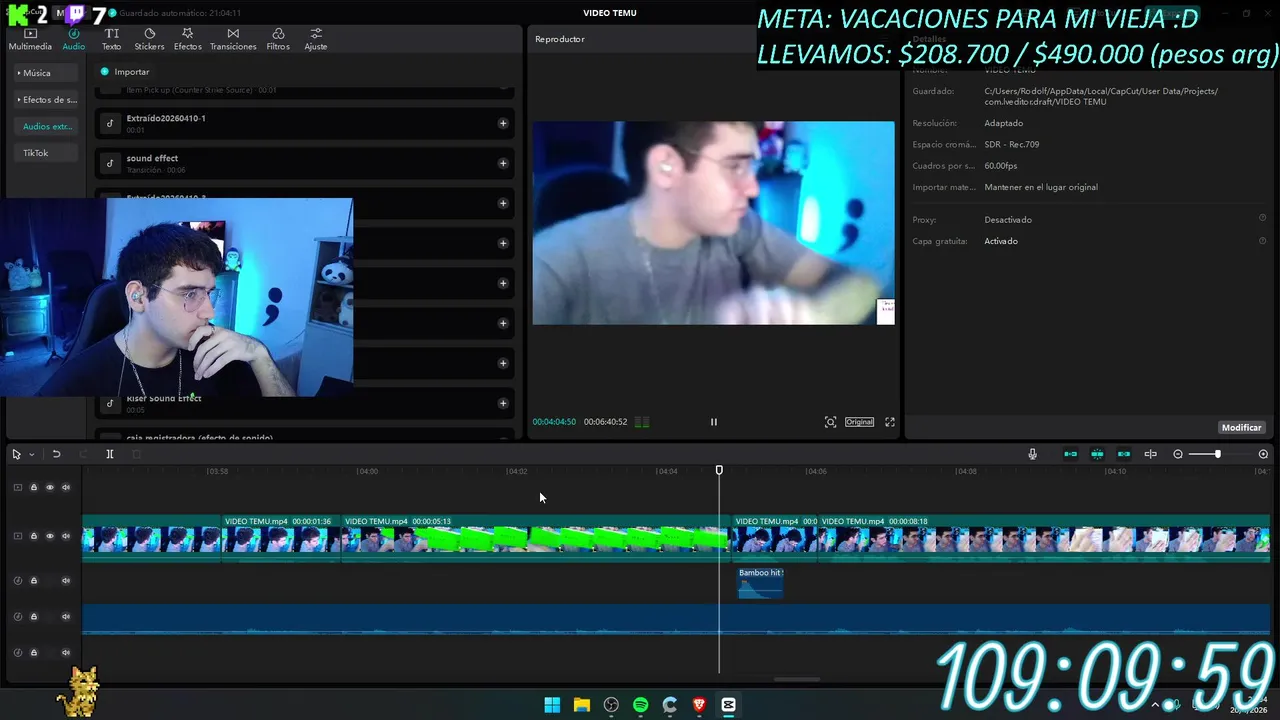Click the Modificar button

(x=1241, y=427)
